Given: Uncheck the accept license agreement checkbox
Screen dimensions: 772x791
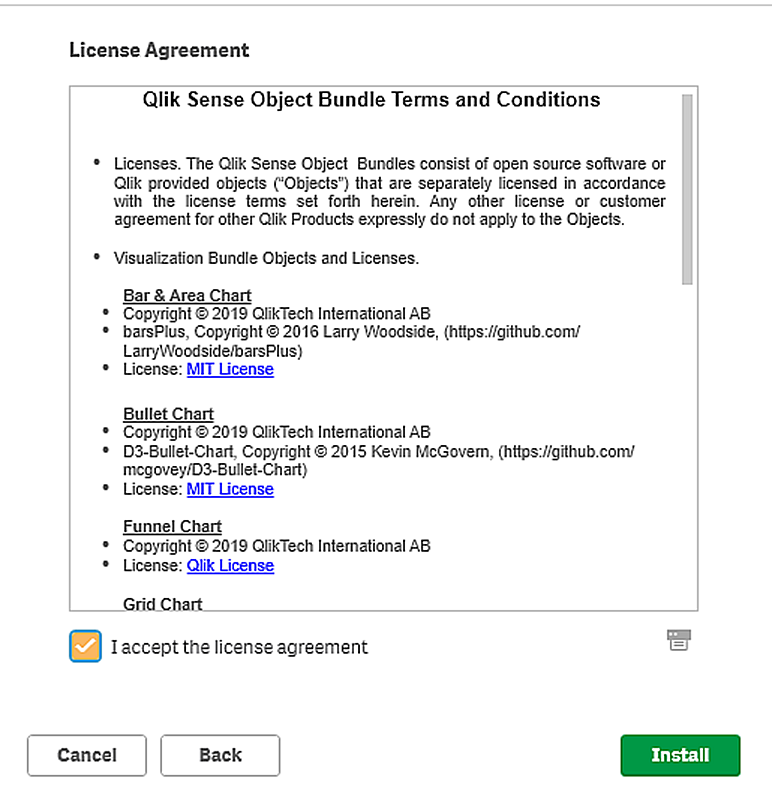Looking at the screenshot, I should click(85, 646).
